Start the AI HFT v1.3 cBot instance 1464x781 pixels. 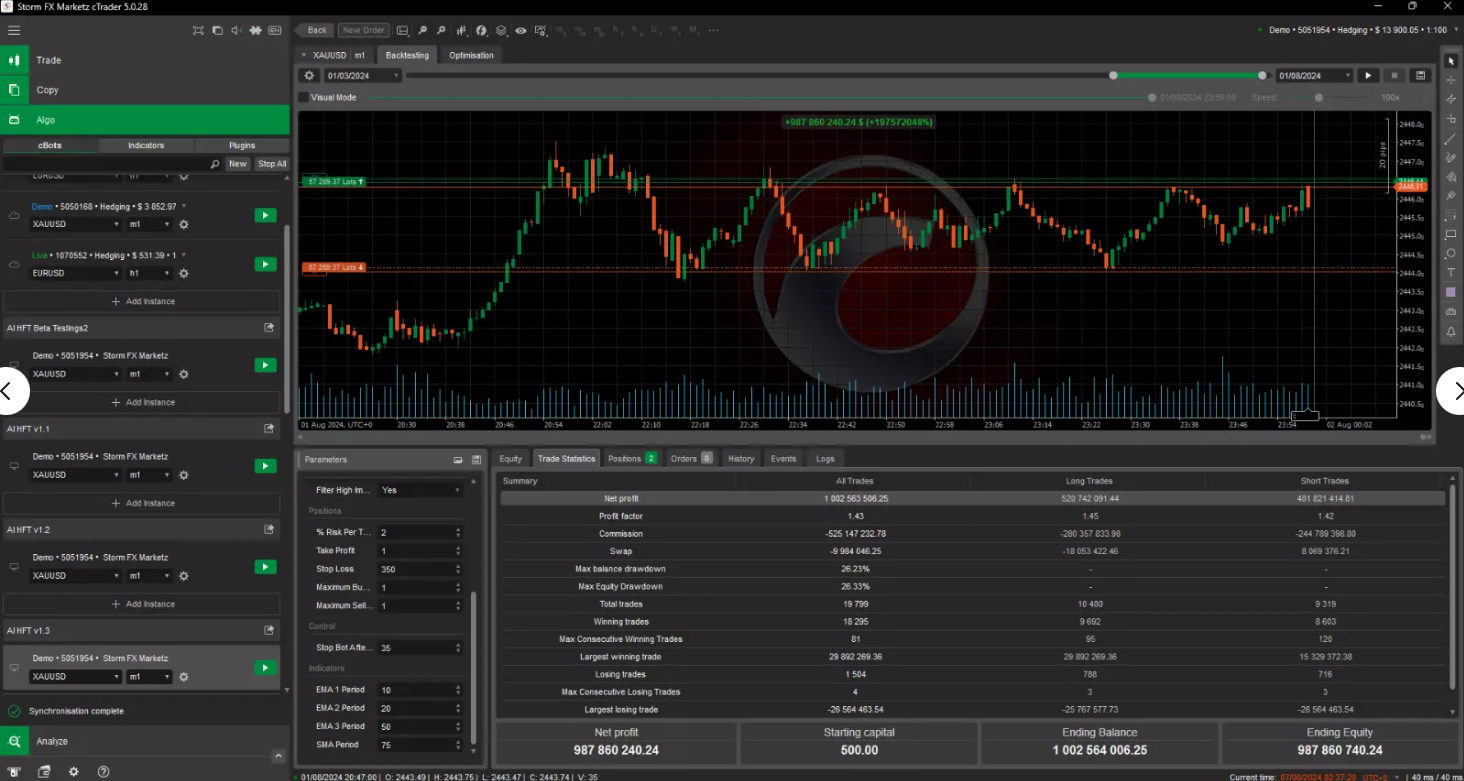tap(265, 668)
